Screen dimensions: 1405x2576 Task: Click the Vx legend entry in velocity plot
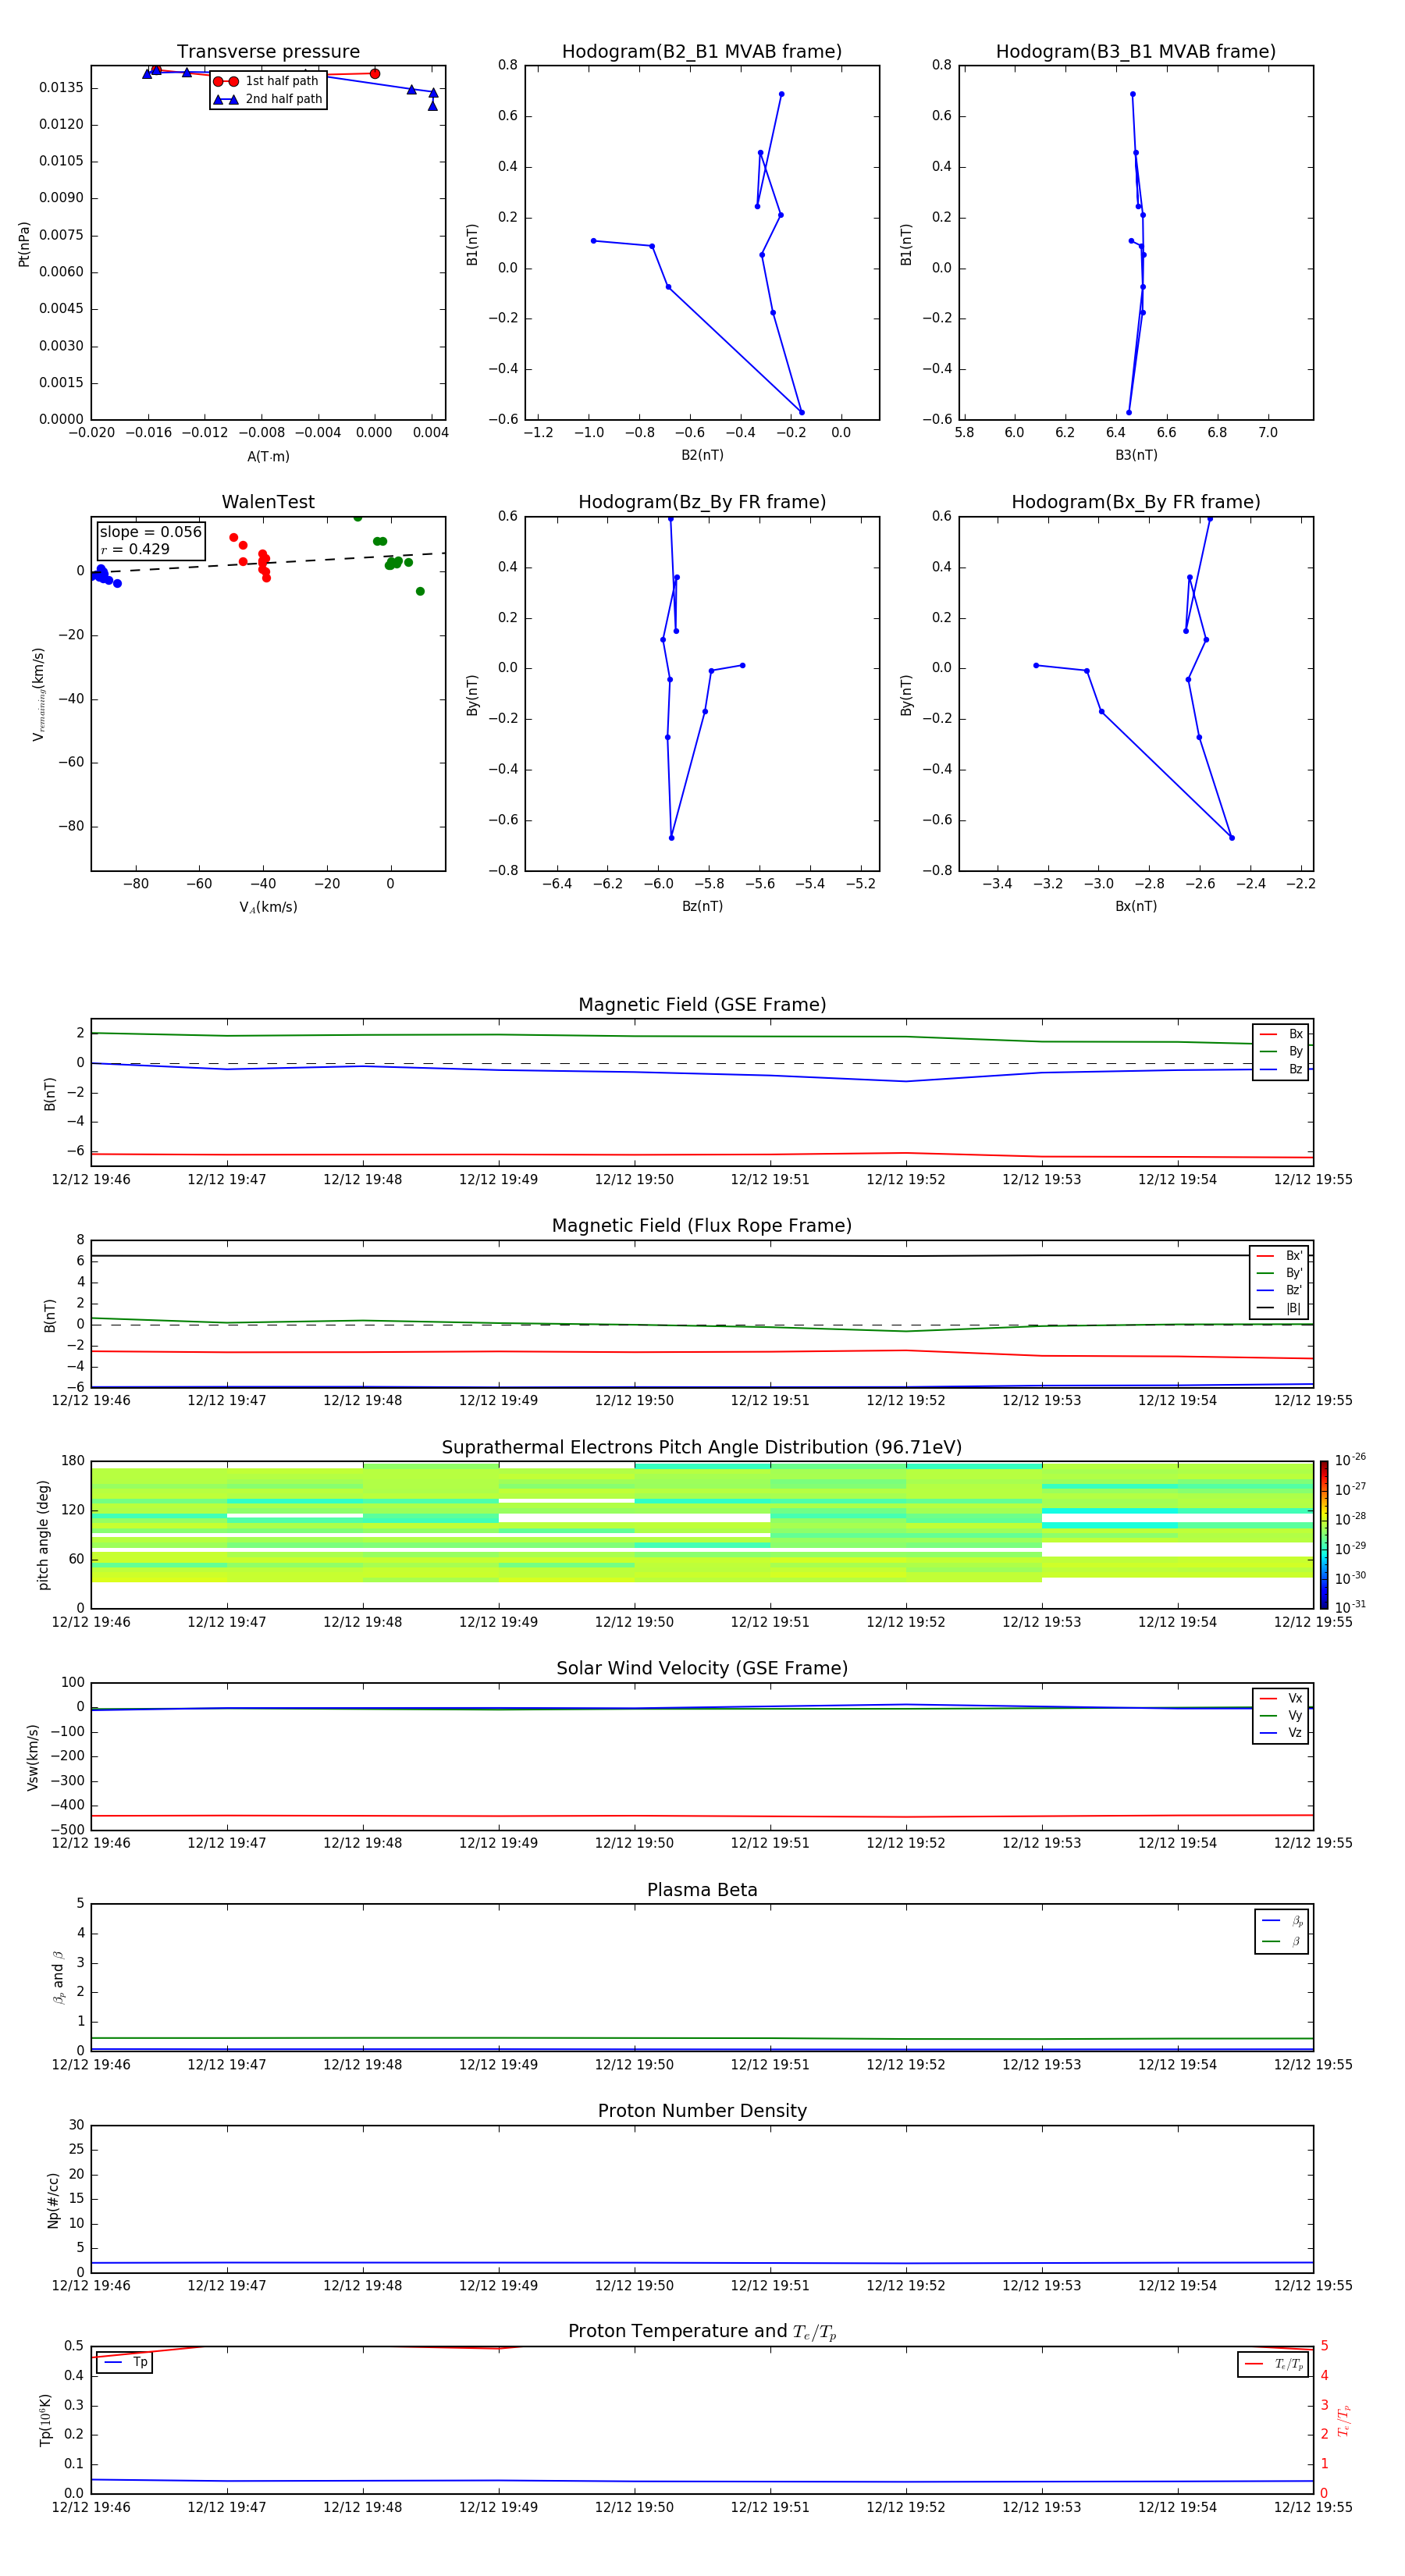point(1281,1699)
